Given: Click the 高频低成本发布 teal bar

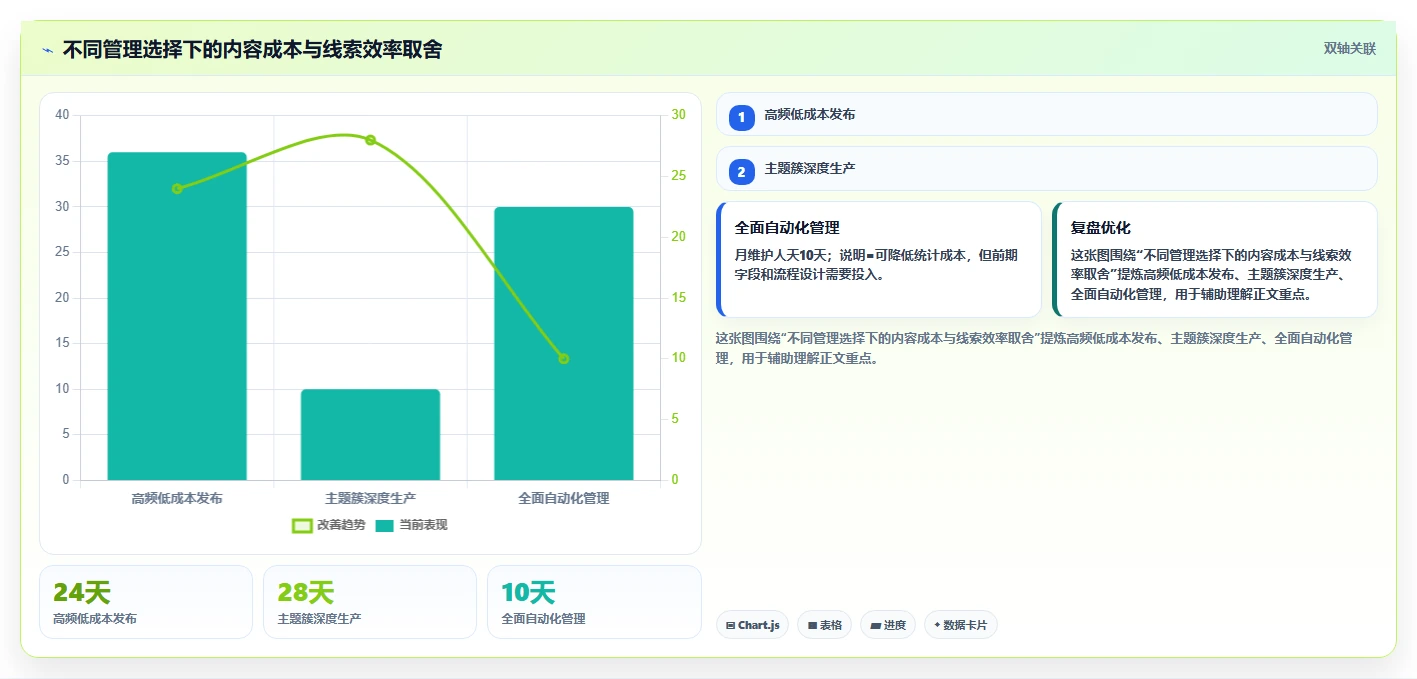Looking at the screenshot, I should (x=177, y=316).
